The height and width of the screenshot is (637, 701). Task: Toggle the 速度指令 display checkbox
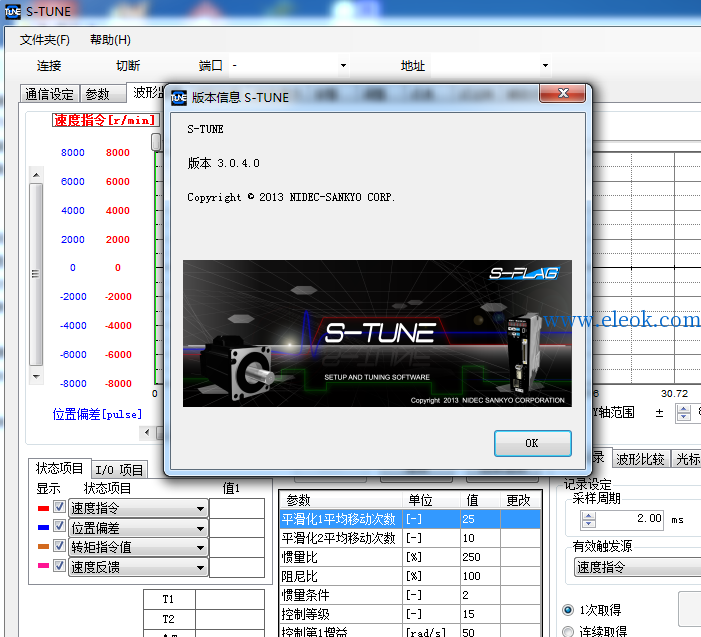coord(59,506)
